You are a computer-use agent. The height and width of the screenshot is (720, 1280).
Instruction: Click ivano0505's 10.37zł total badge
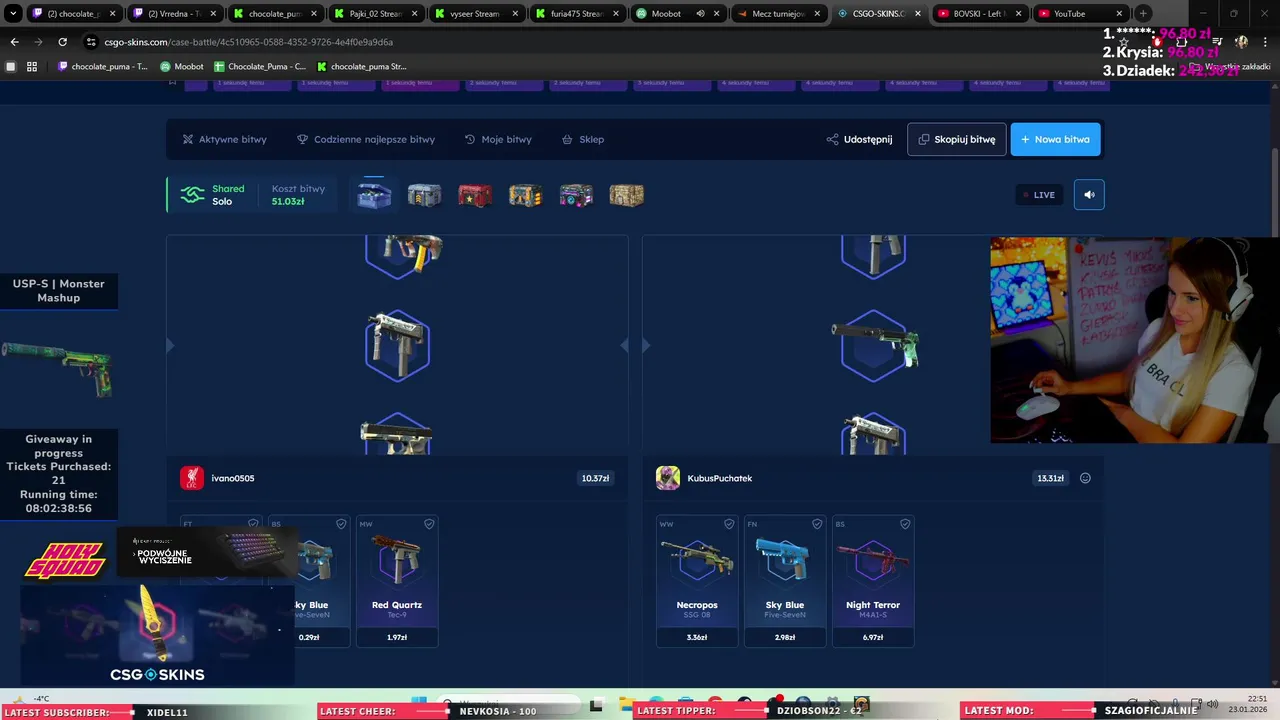(x=595, y=478)
